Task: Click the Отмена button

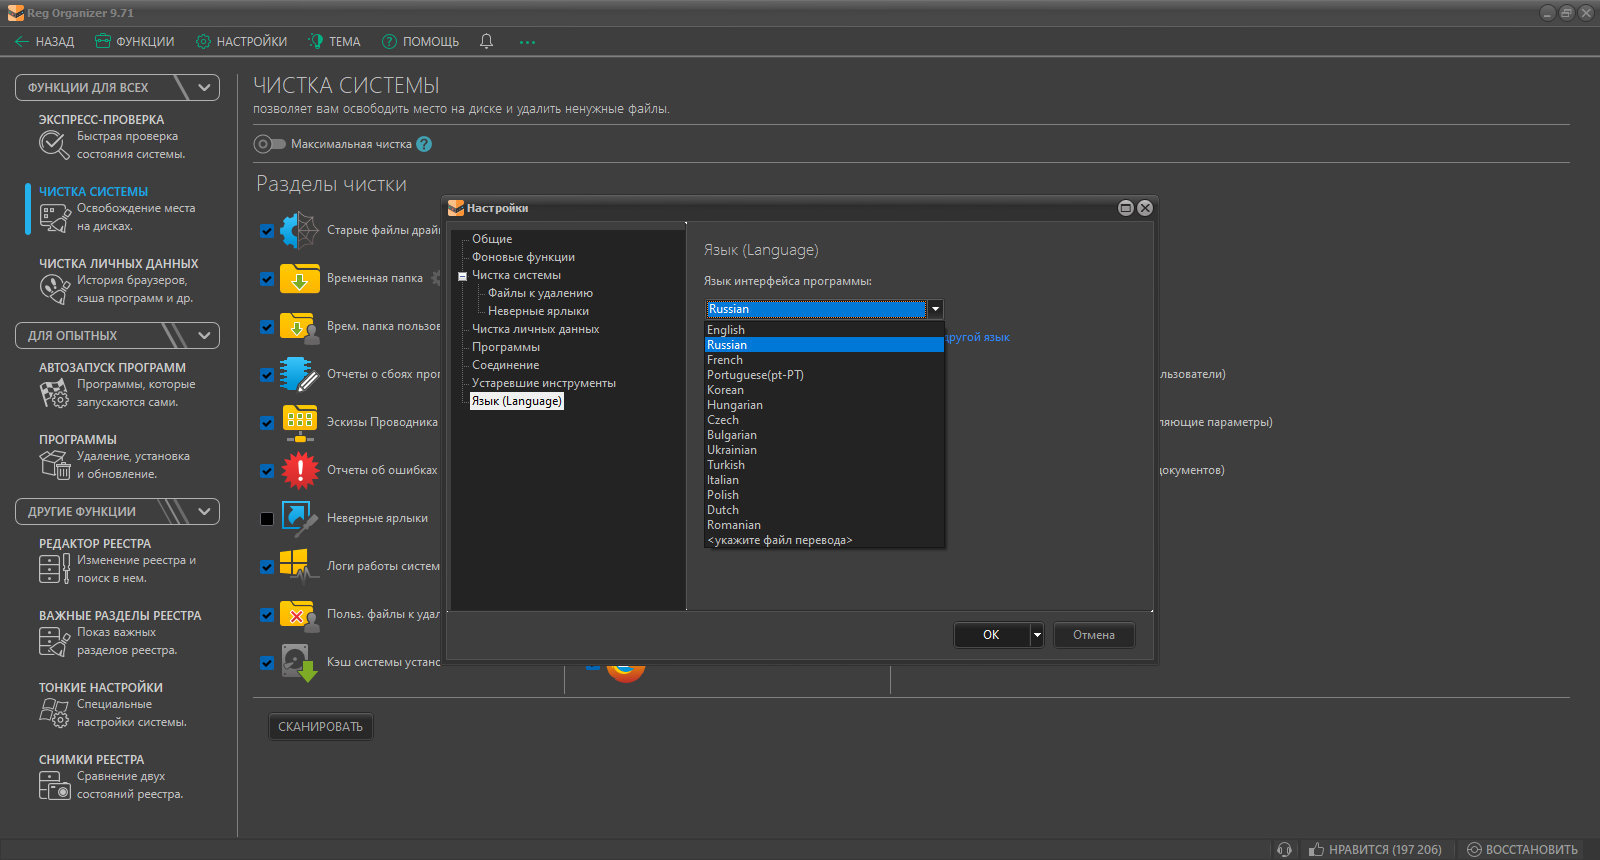Action: coord(1094,635)
